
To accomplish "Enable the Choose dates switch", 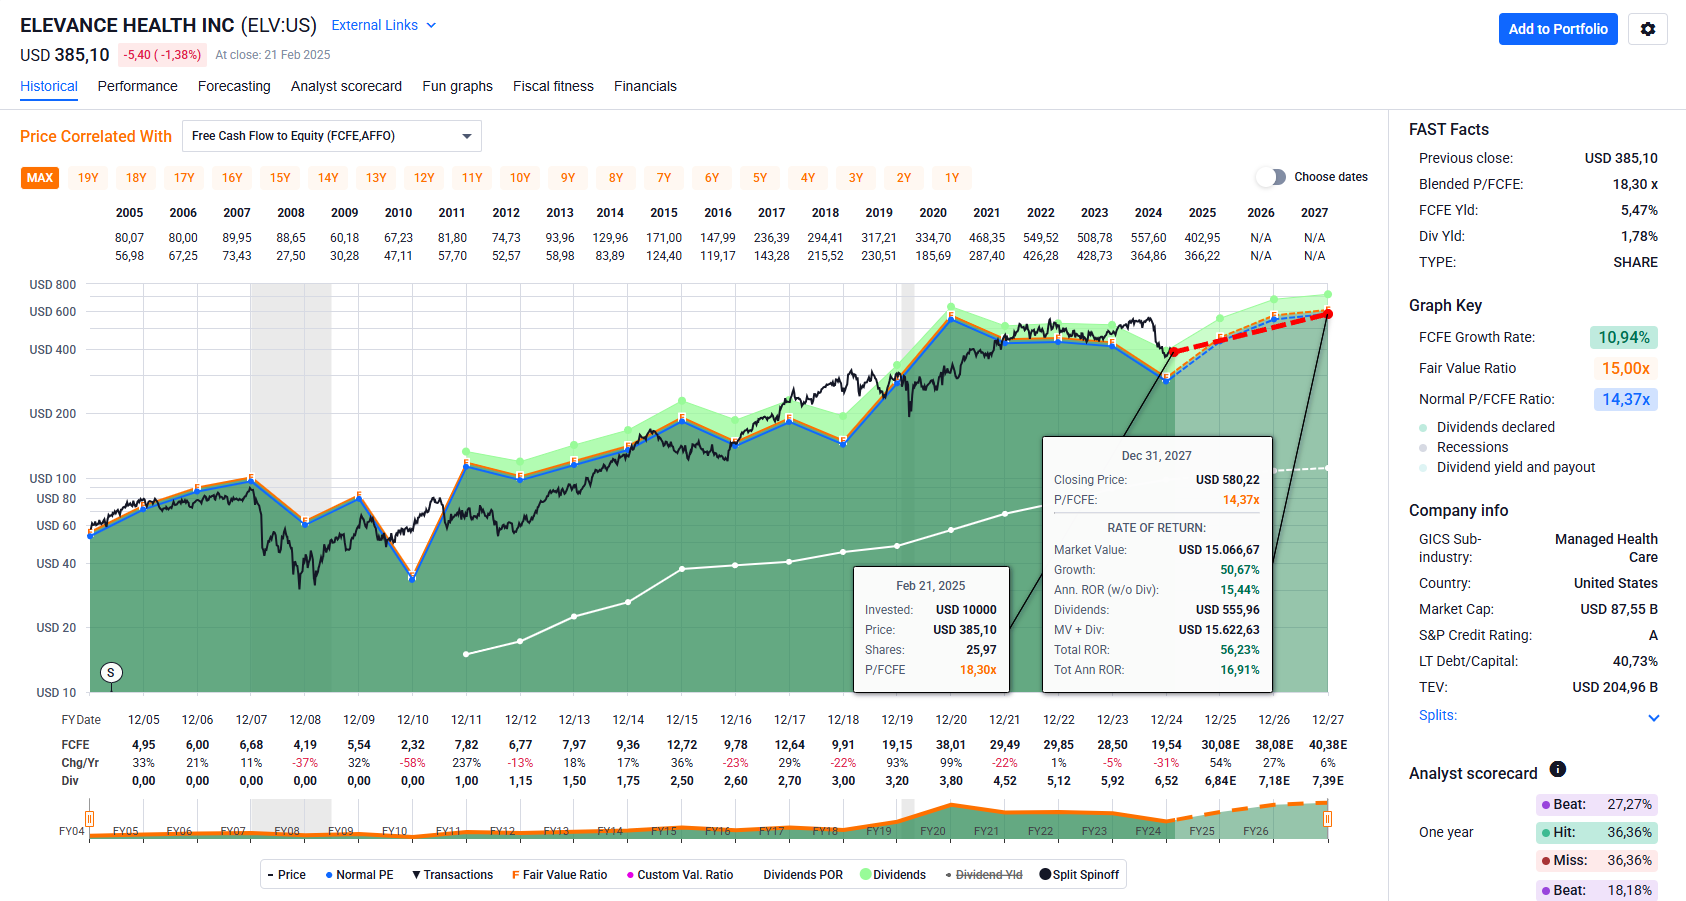I will point(1271,177).
